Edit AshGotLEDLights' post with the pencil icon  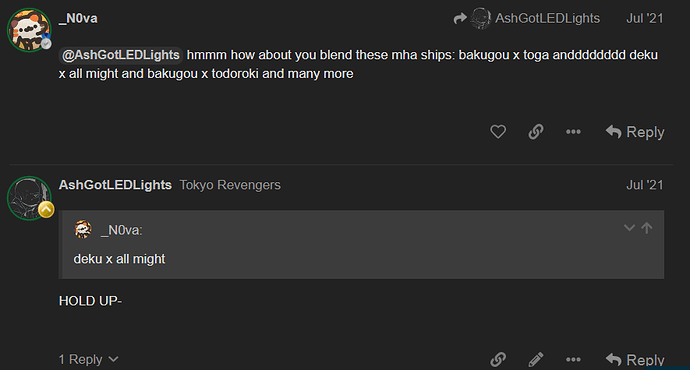536,359
